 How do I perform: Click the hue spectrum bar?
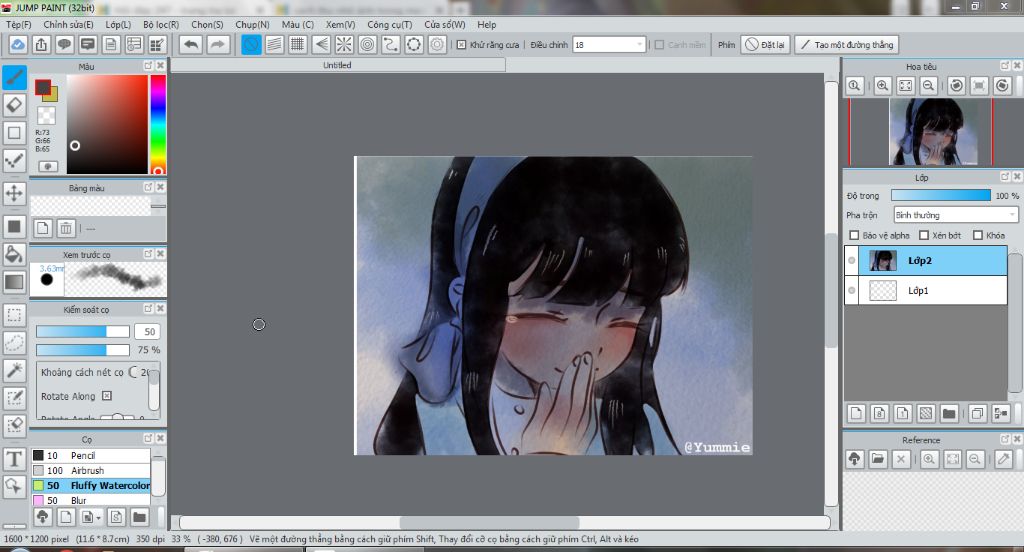158,124
